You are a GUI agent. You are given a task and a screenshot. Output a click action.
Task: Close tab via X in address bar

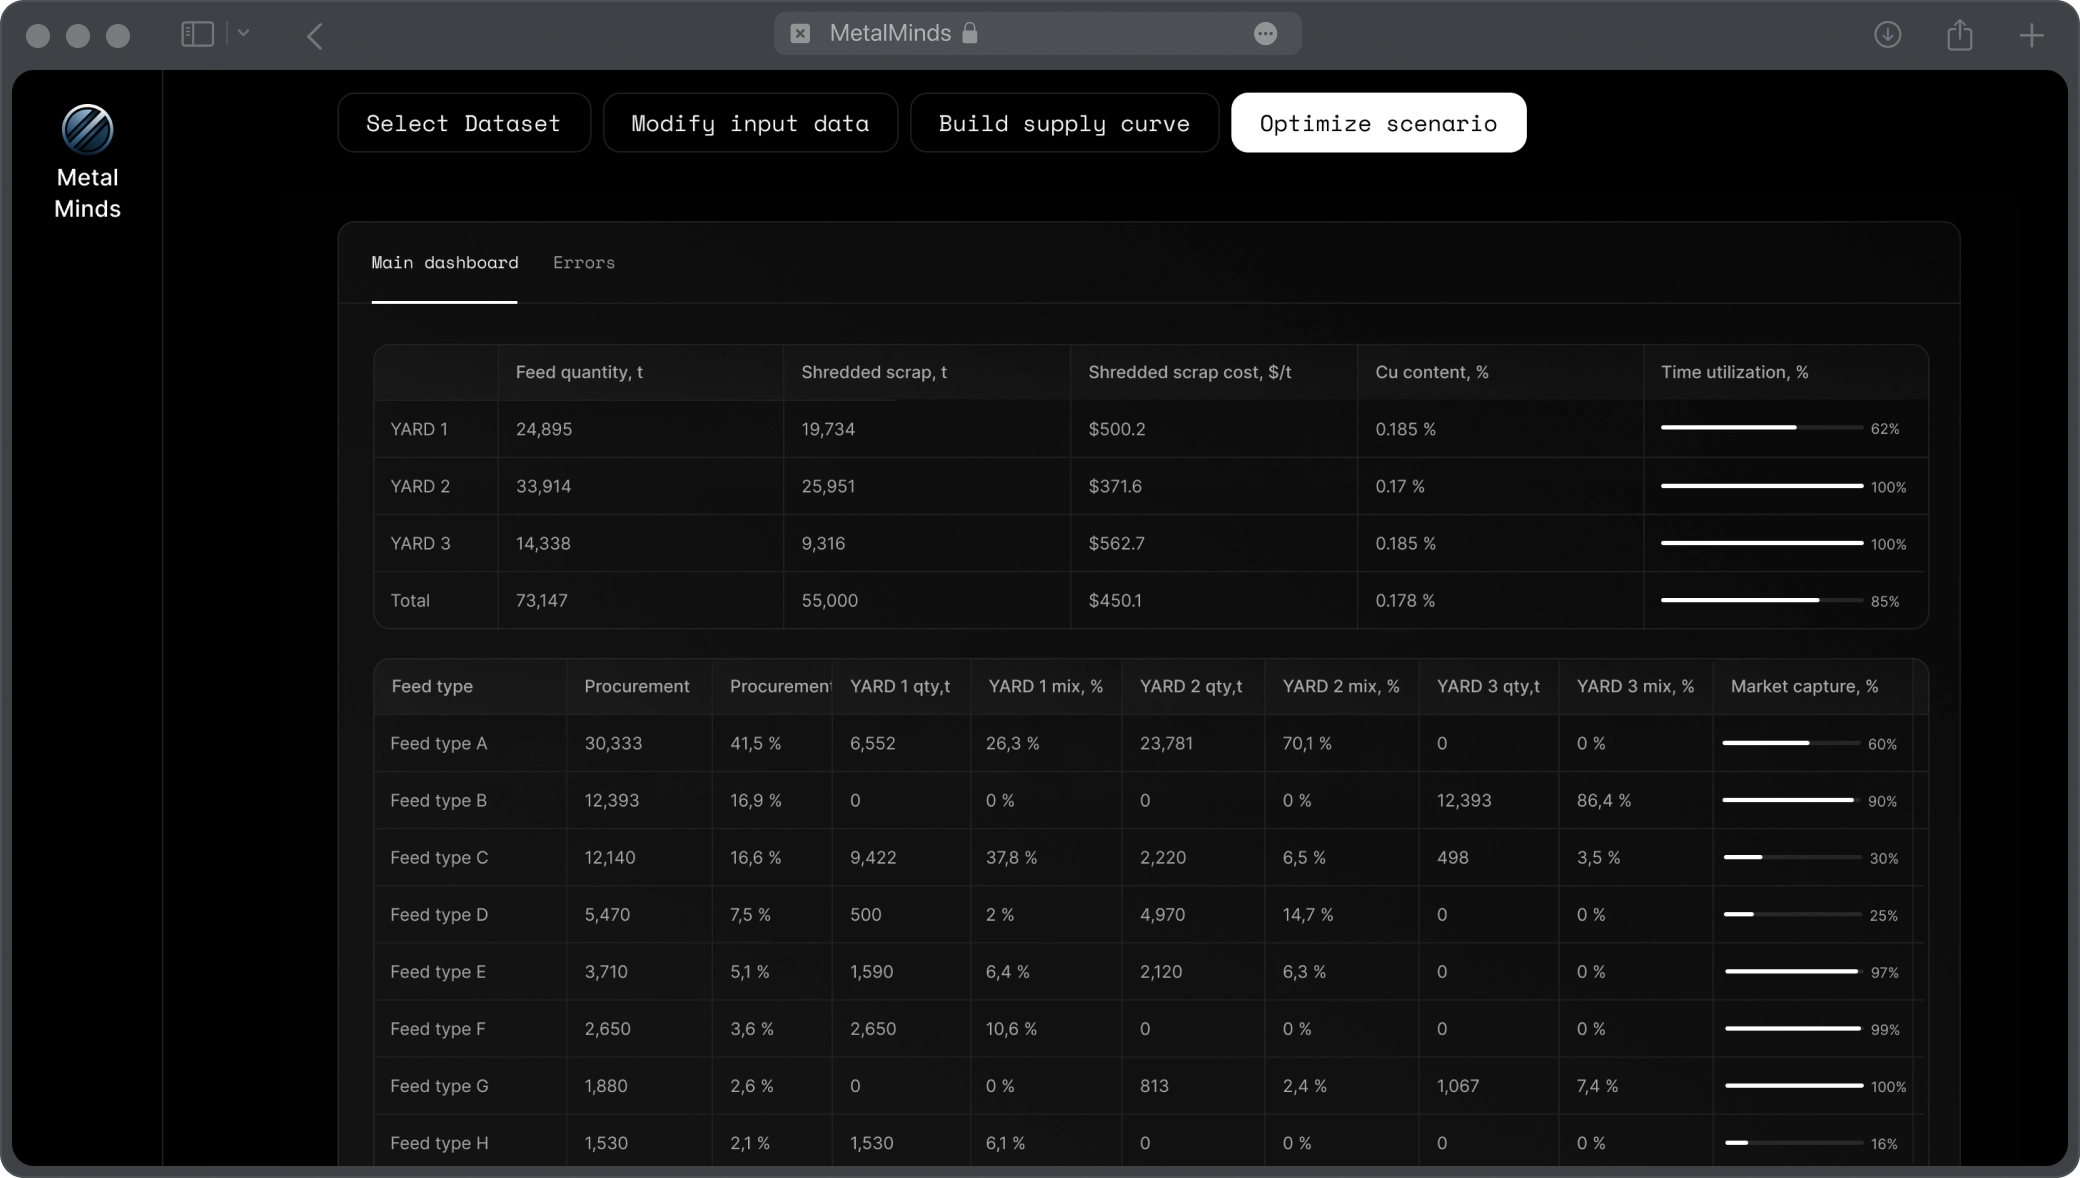click(x=800, y=34)
